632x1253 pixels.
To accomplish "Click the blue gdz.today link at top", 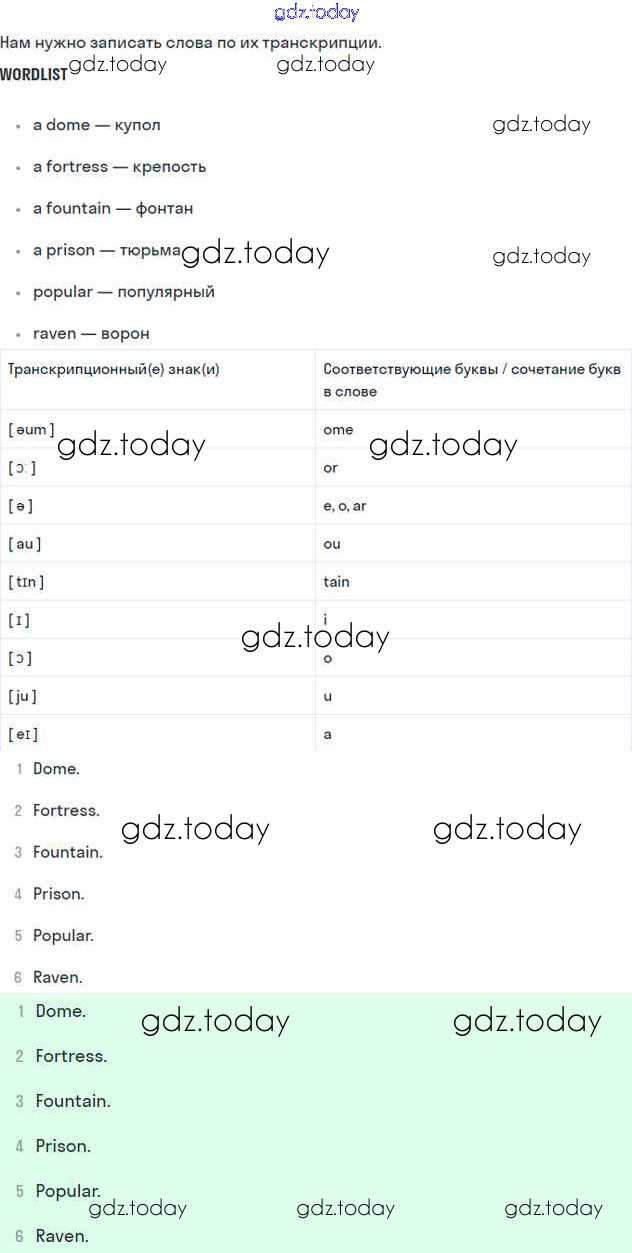I will pyautogui.click(x=316, y=13).
